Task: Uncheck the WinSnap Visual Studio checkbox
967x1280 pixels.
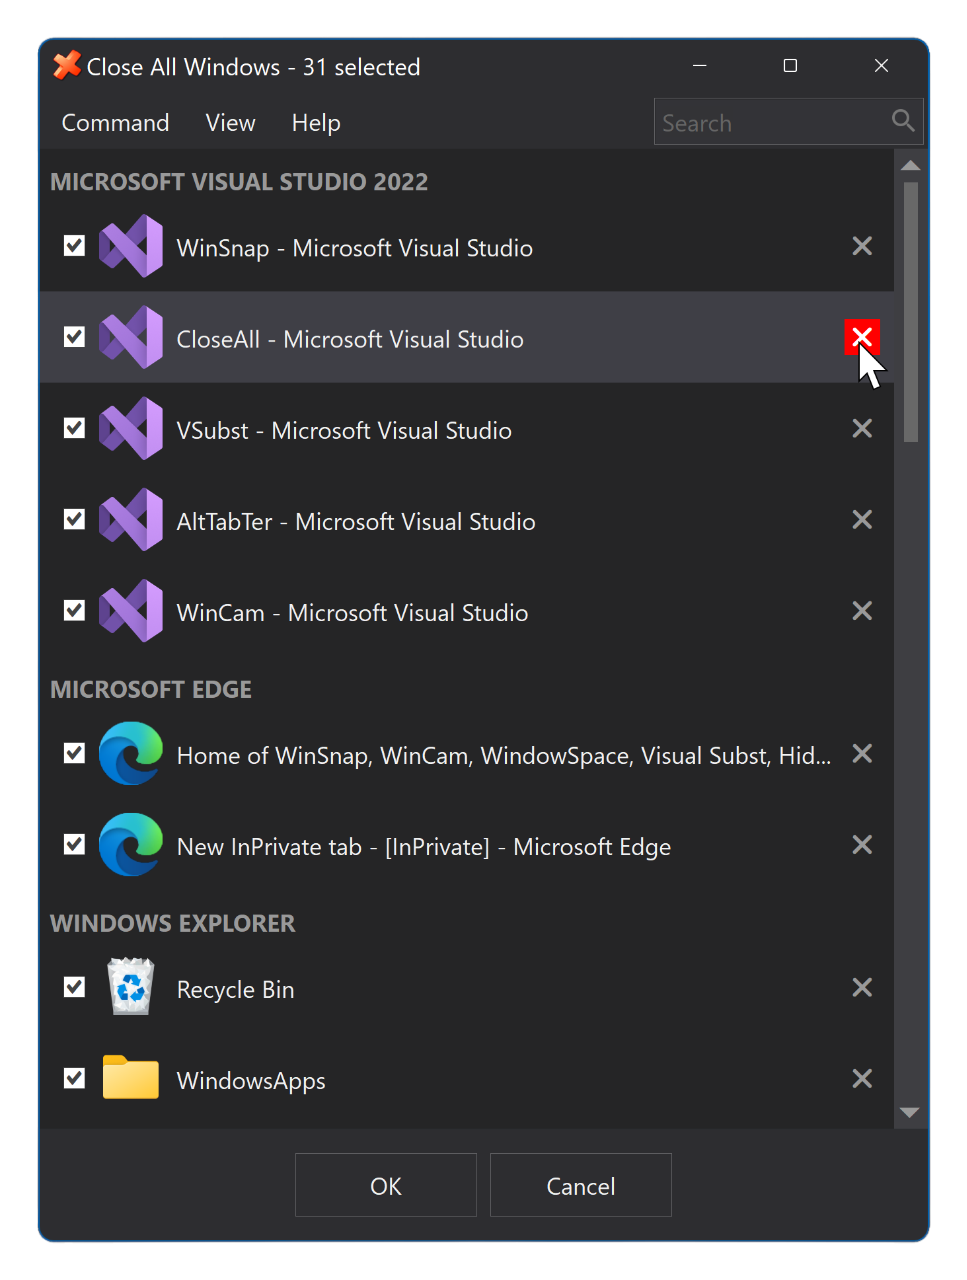Action: [x=74, y=246]
